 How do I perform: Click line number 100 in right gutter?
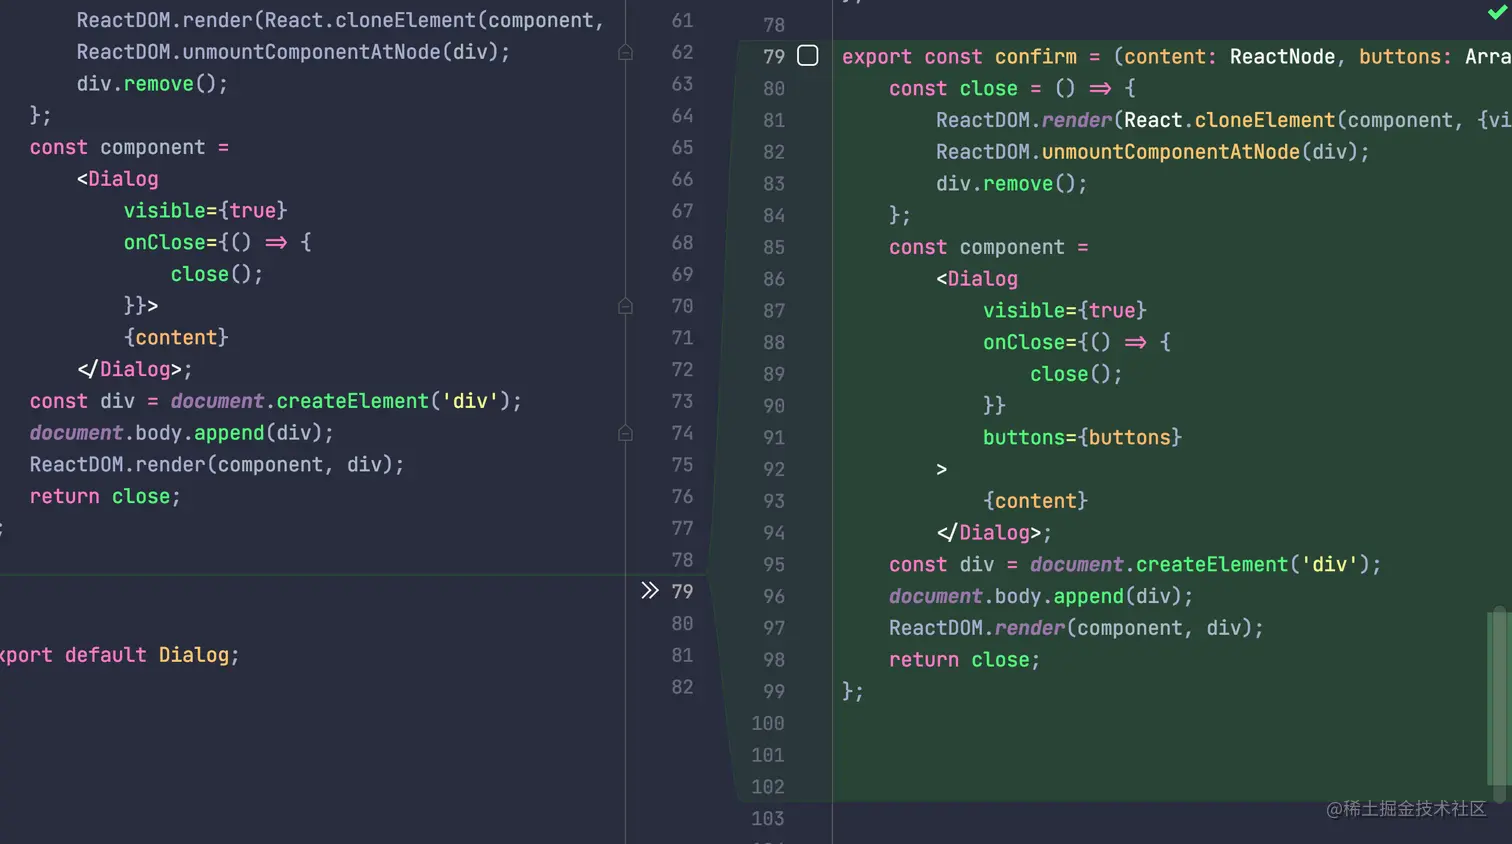(x=768, y=723)
